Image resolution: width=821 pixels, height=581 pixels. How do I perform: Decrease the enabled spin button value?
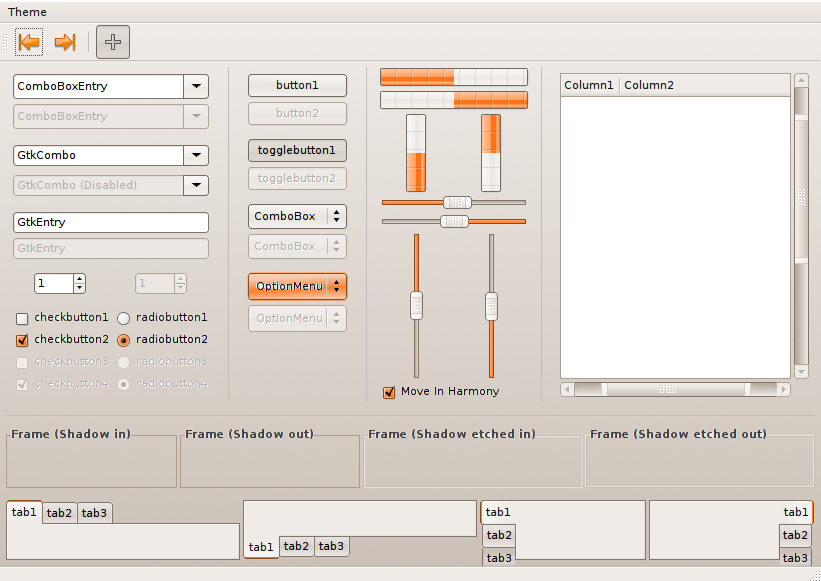point(79,288)
